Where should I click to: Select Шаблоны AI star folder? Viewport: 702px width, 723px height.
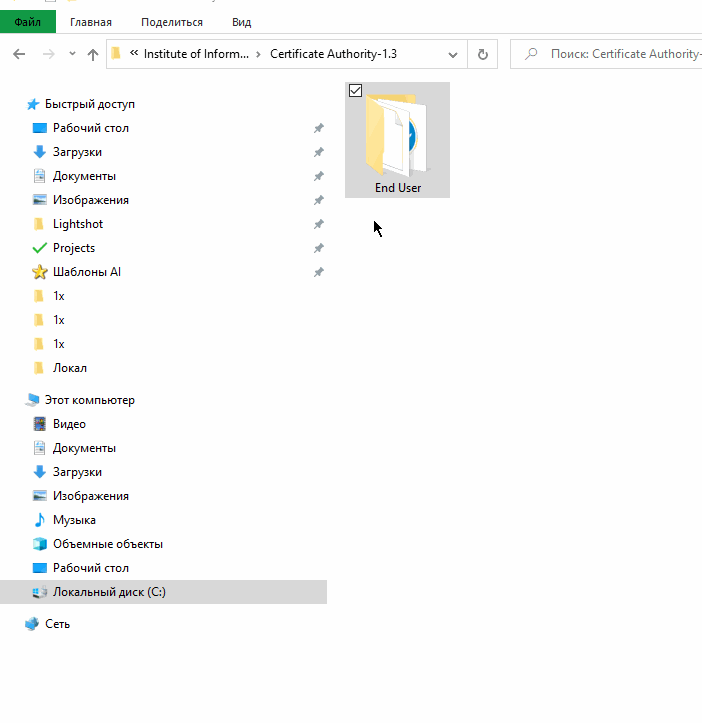[x=86, y=272]
